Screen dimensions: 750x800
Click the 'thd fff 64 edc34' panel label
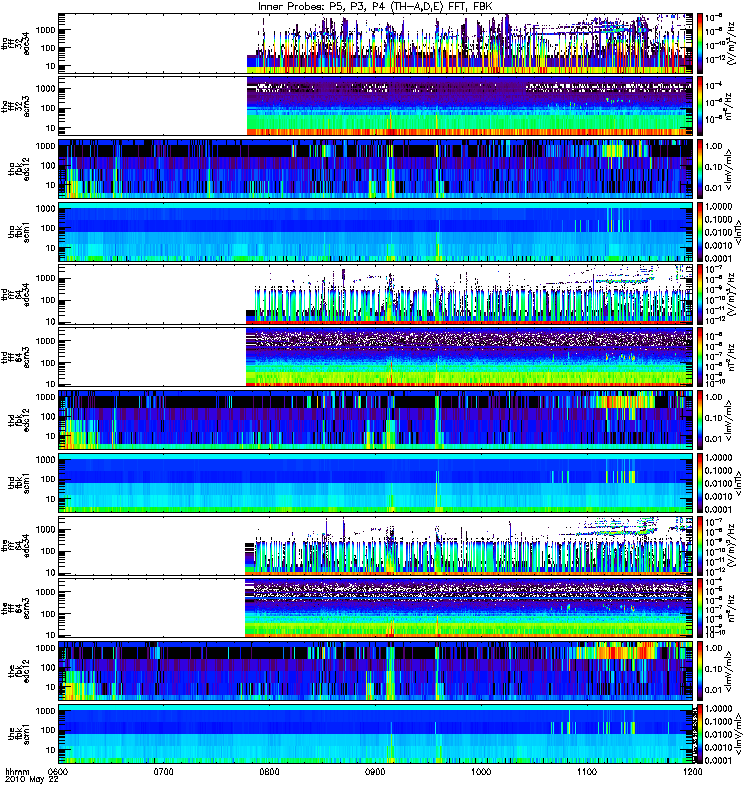point(15,295)
